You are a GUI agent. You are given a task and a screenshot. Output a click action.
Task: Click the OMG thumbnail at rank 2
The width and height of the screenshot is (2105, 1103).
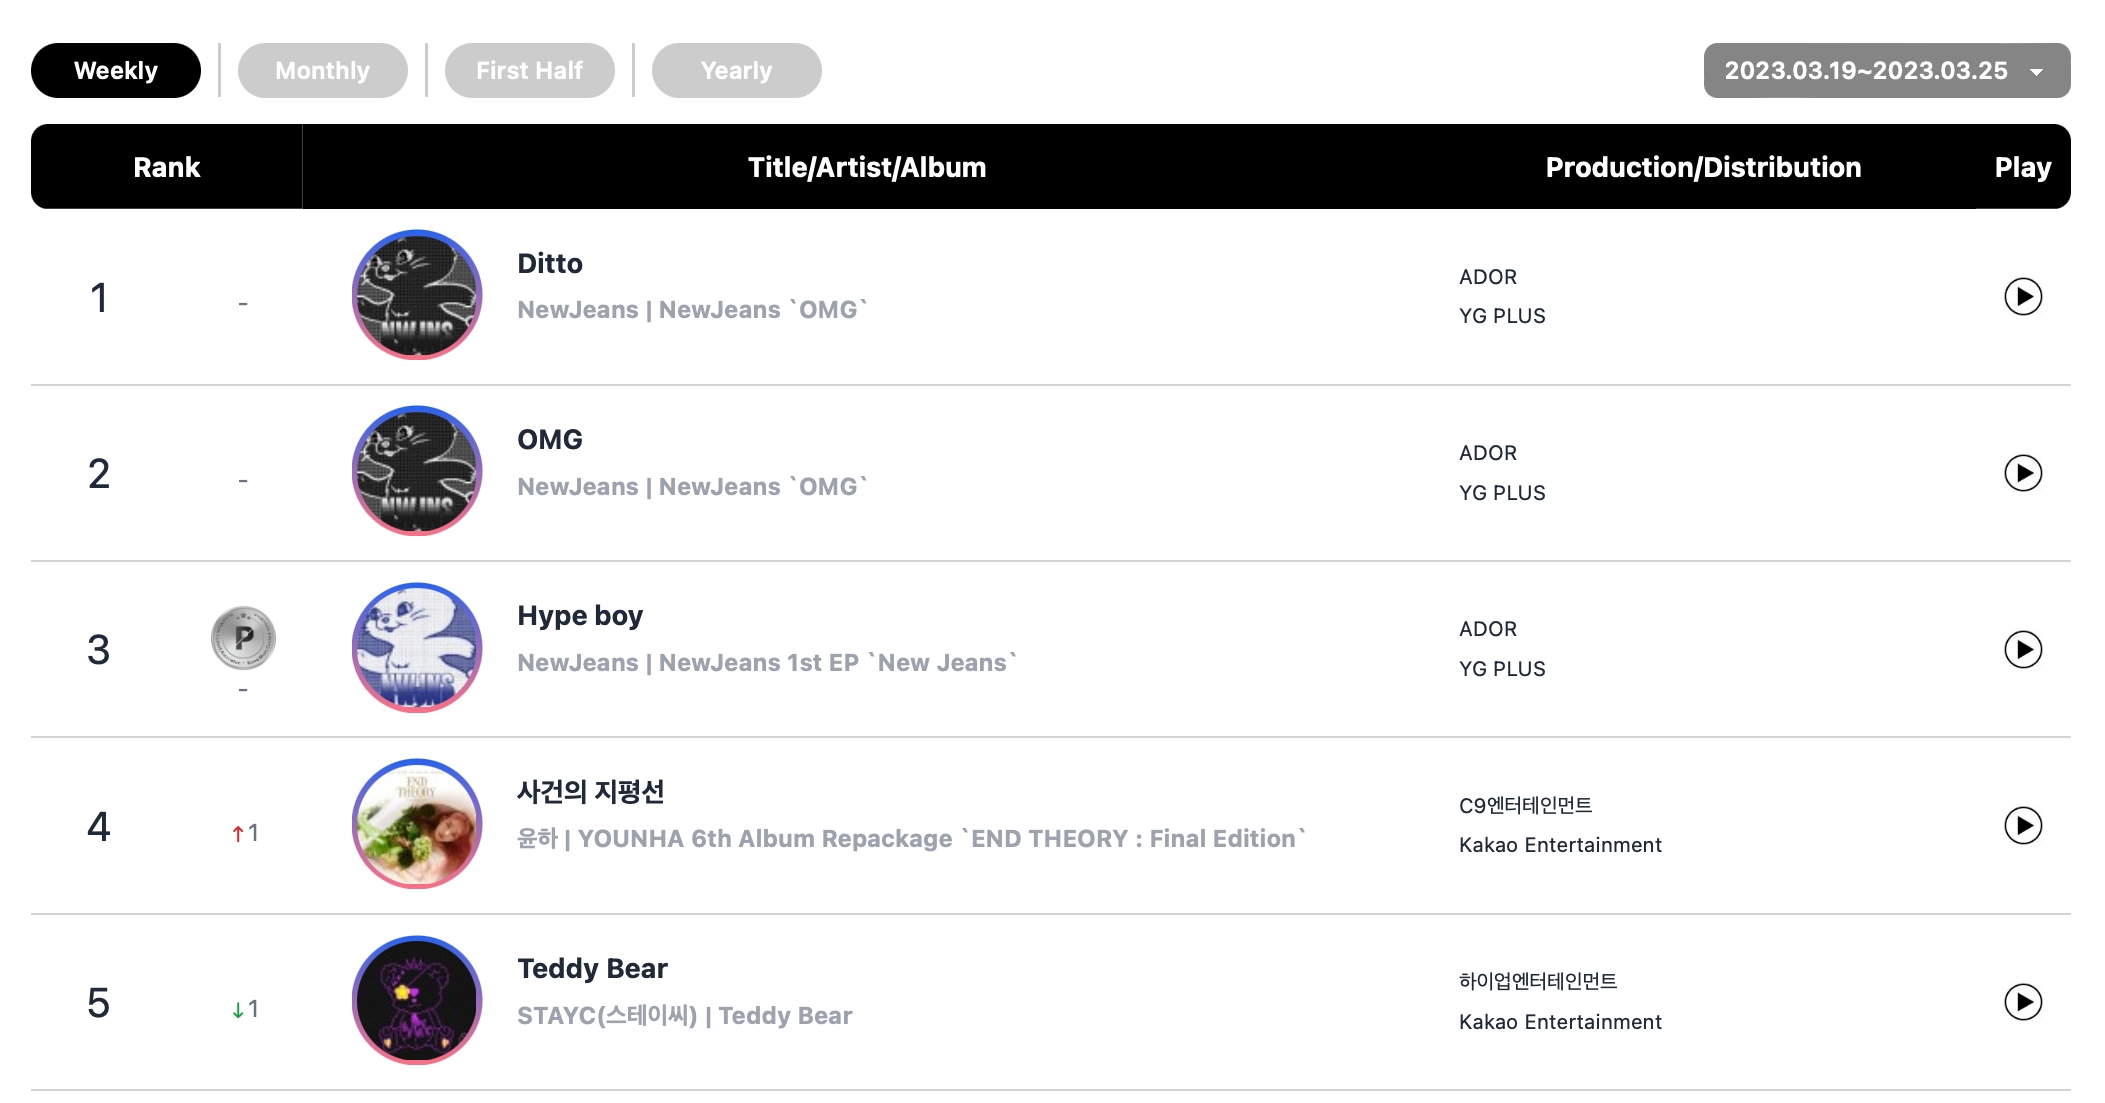pos(417,471)
